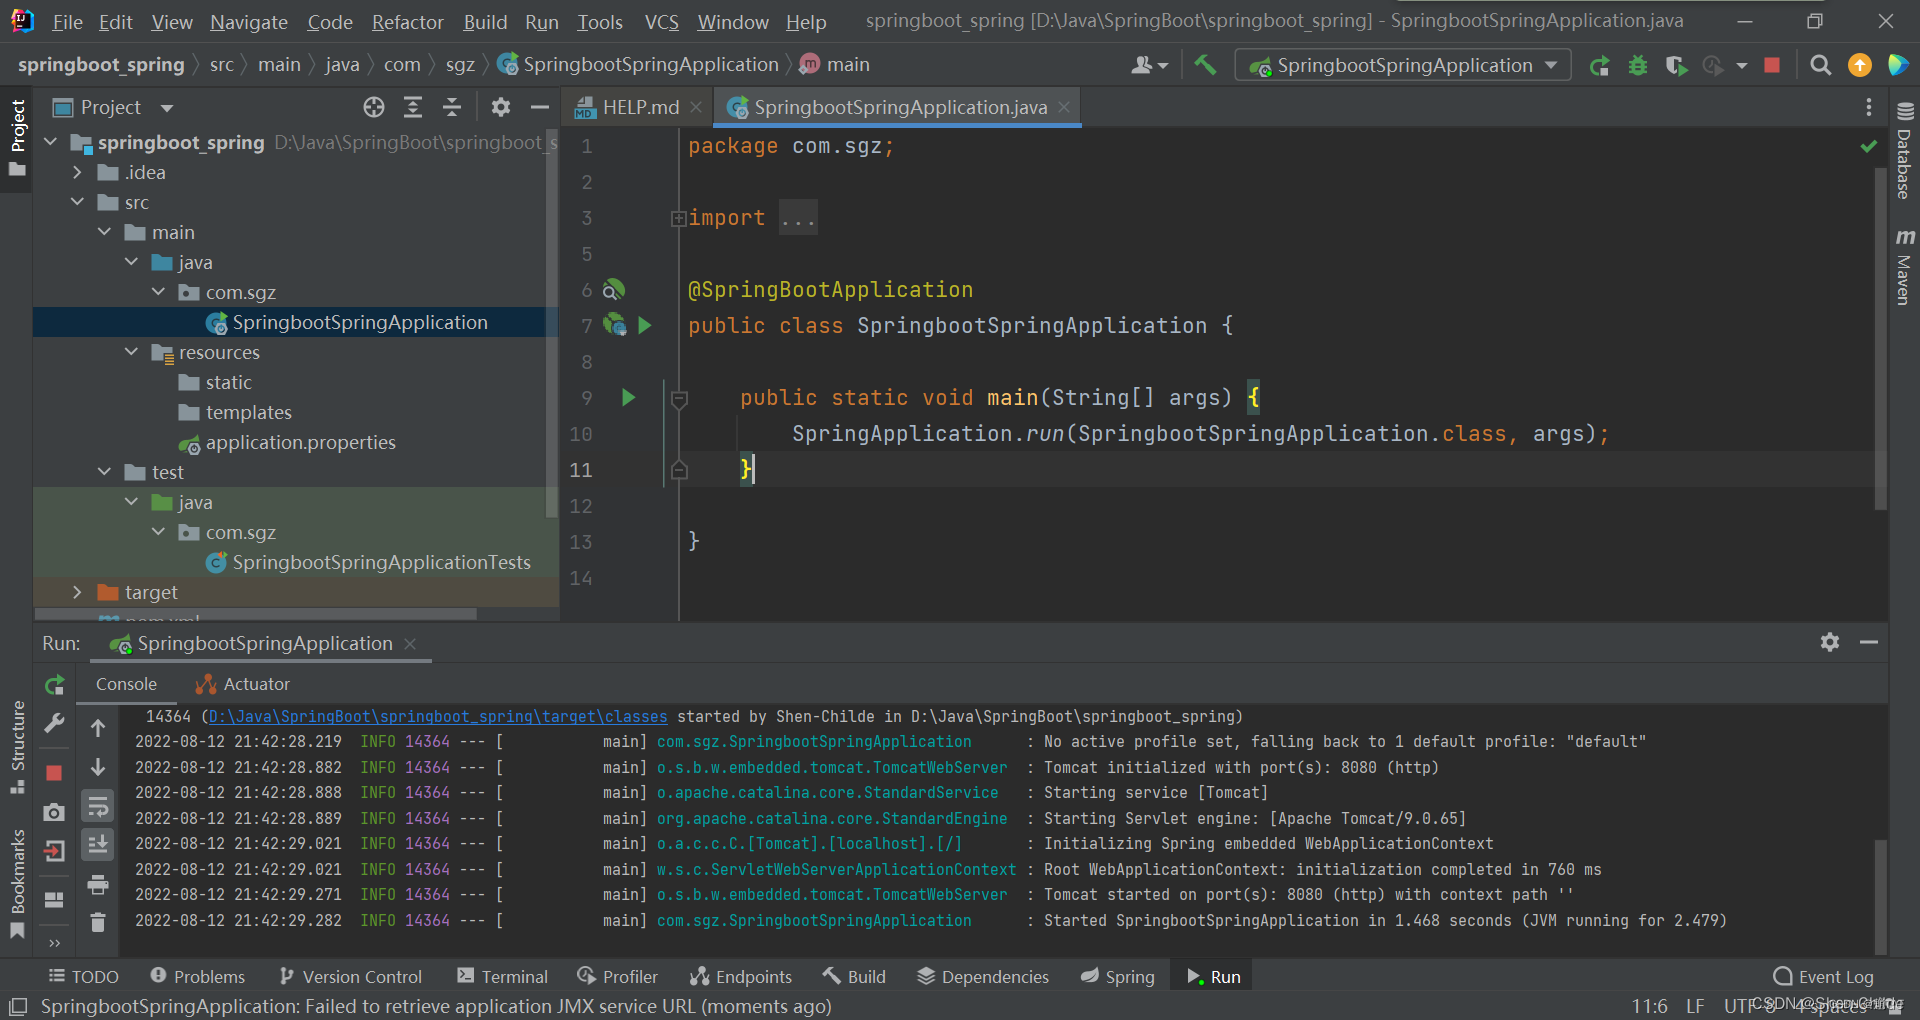The width and height of the screenshot is (1920, 1020).
Task: Rerun SpringbootSpringApplication from the top toolbar
Action: pyautogui.click(x=1600, y=65)
